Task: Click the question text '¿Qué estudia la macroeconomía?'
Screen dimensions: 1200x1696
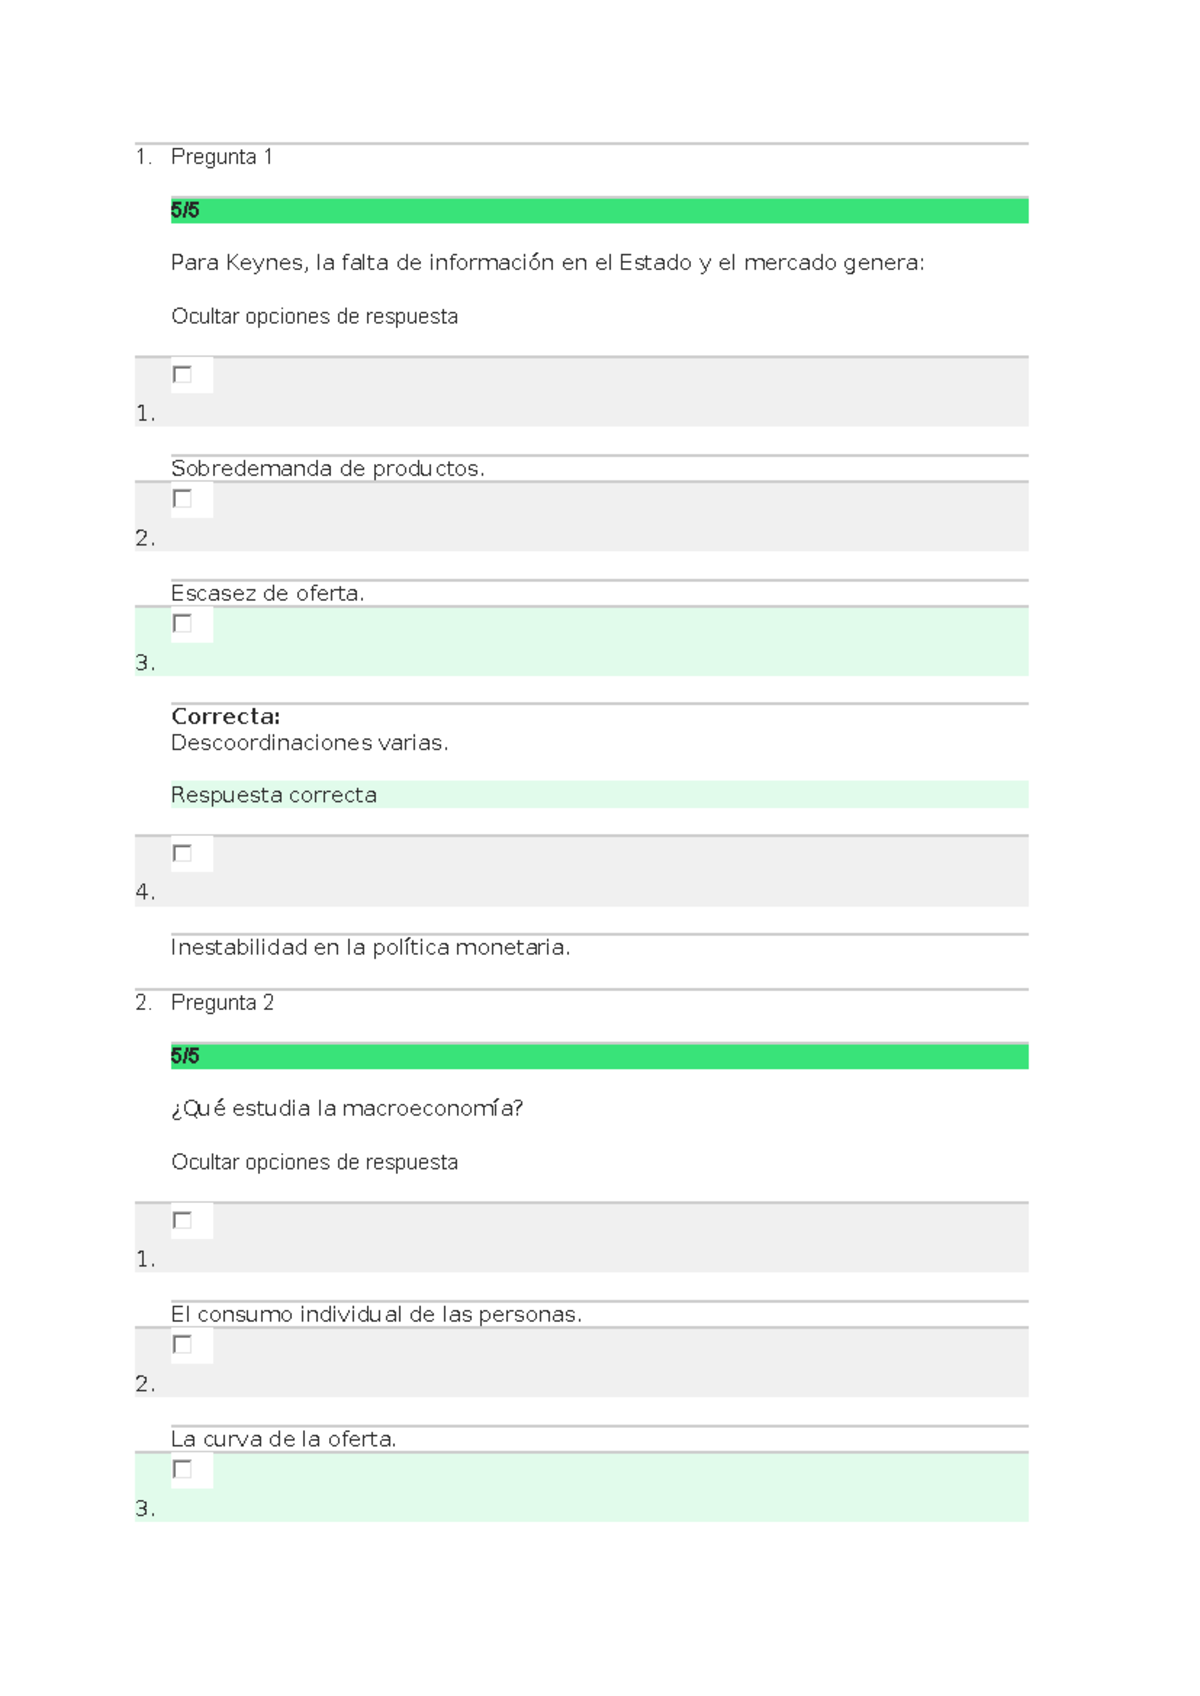Action: [347, 1109]
